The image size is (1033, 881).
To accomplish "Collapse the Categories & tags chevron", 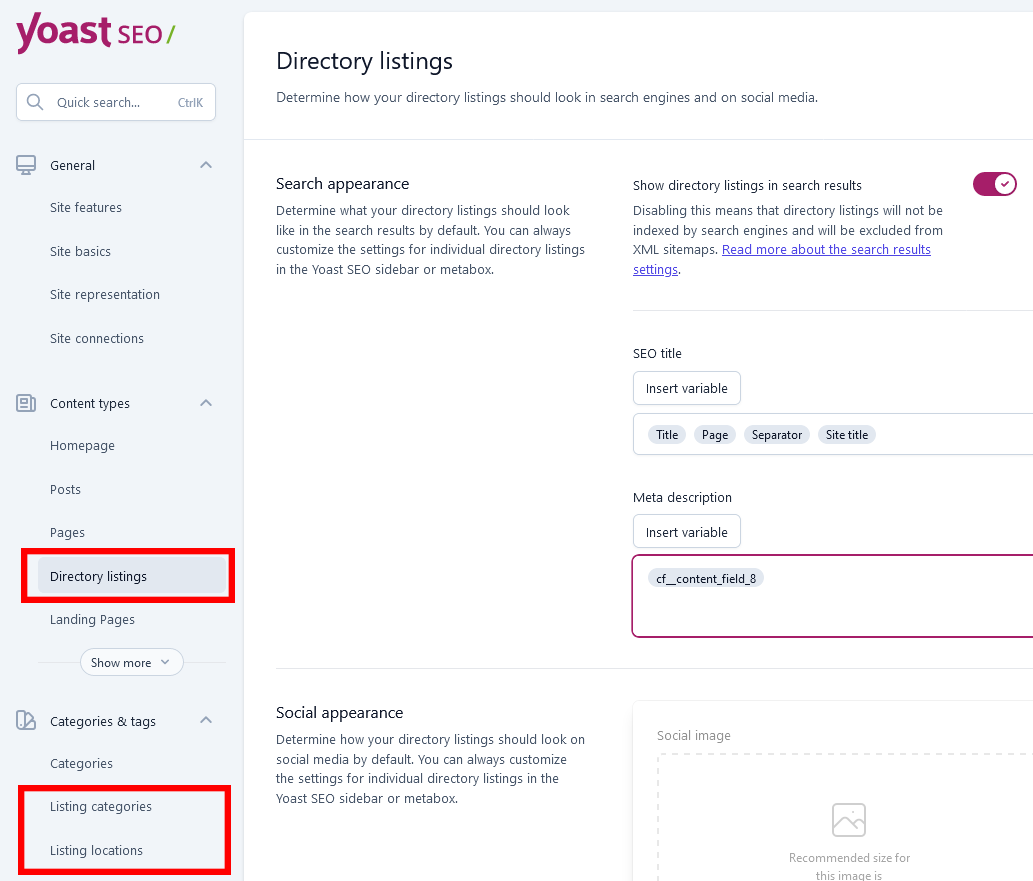I will point(206,720).
